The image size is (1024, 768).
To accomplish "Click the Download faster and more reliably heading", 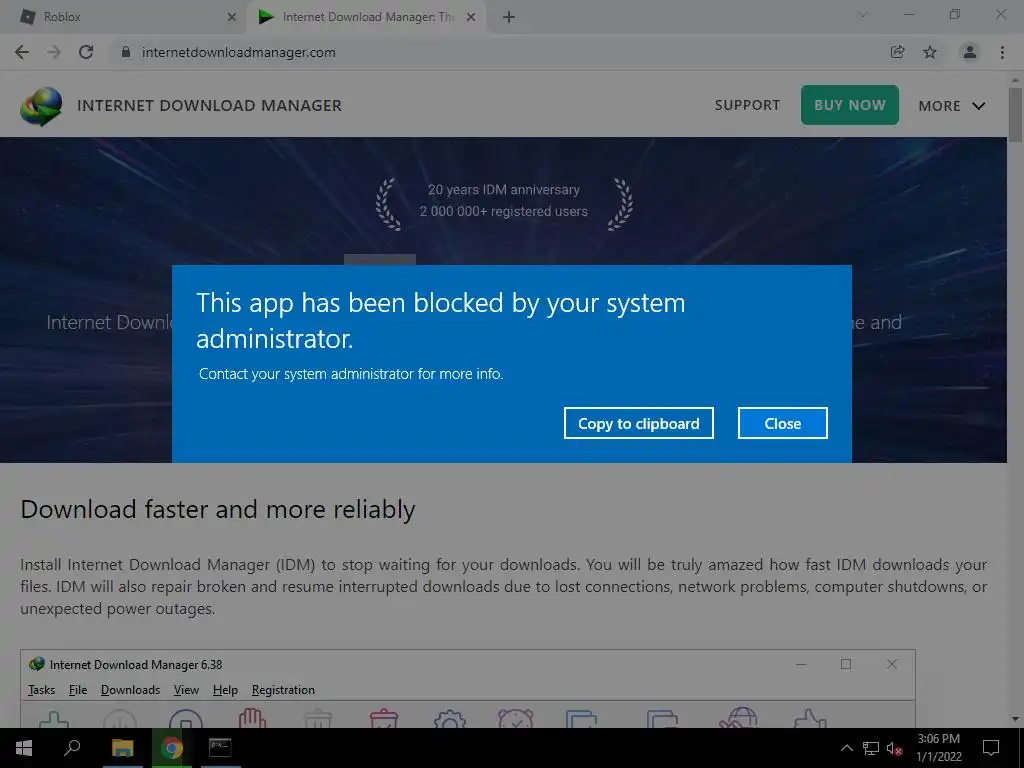I will point(217,509).
